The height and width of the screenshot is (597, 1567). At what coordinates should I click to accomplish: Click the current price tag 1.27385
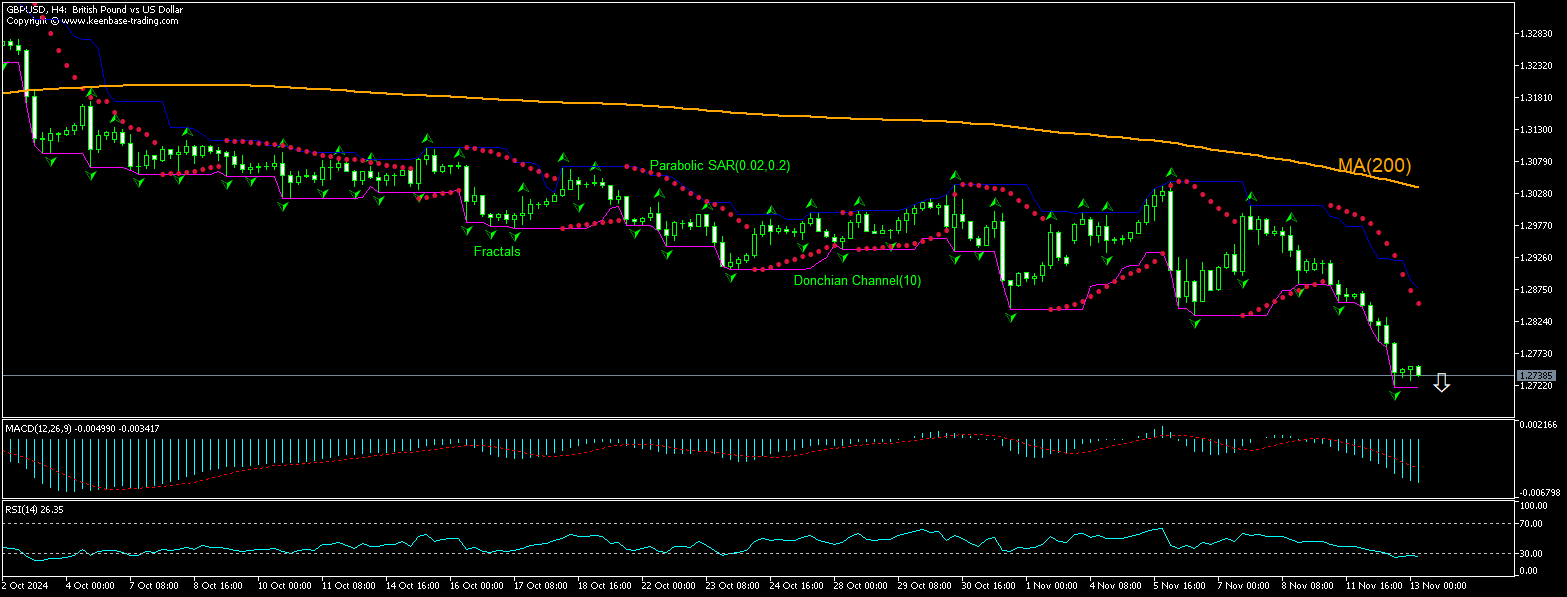[x=1534, y=375]
